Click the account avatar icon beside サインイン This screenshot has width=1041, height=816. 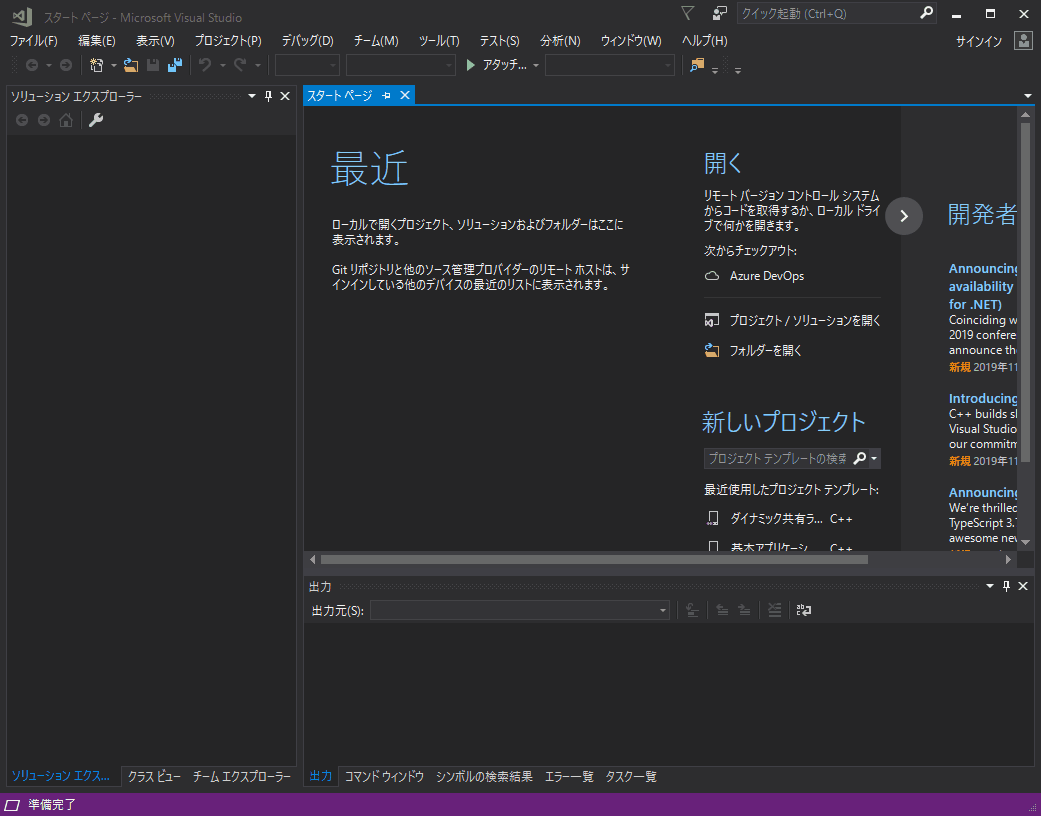(x=1023, y=41)
